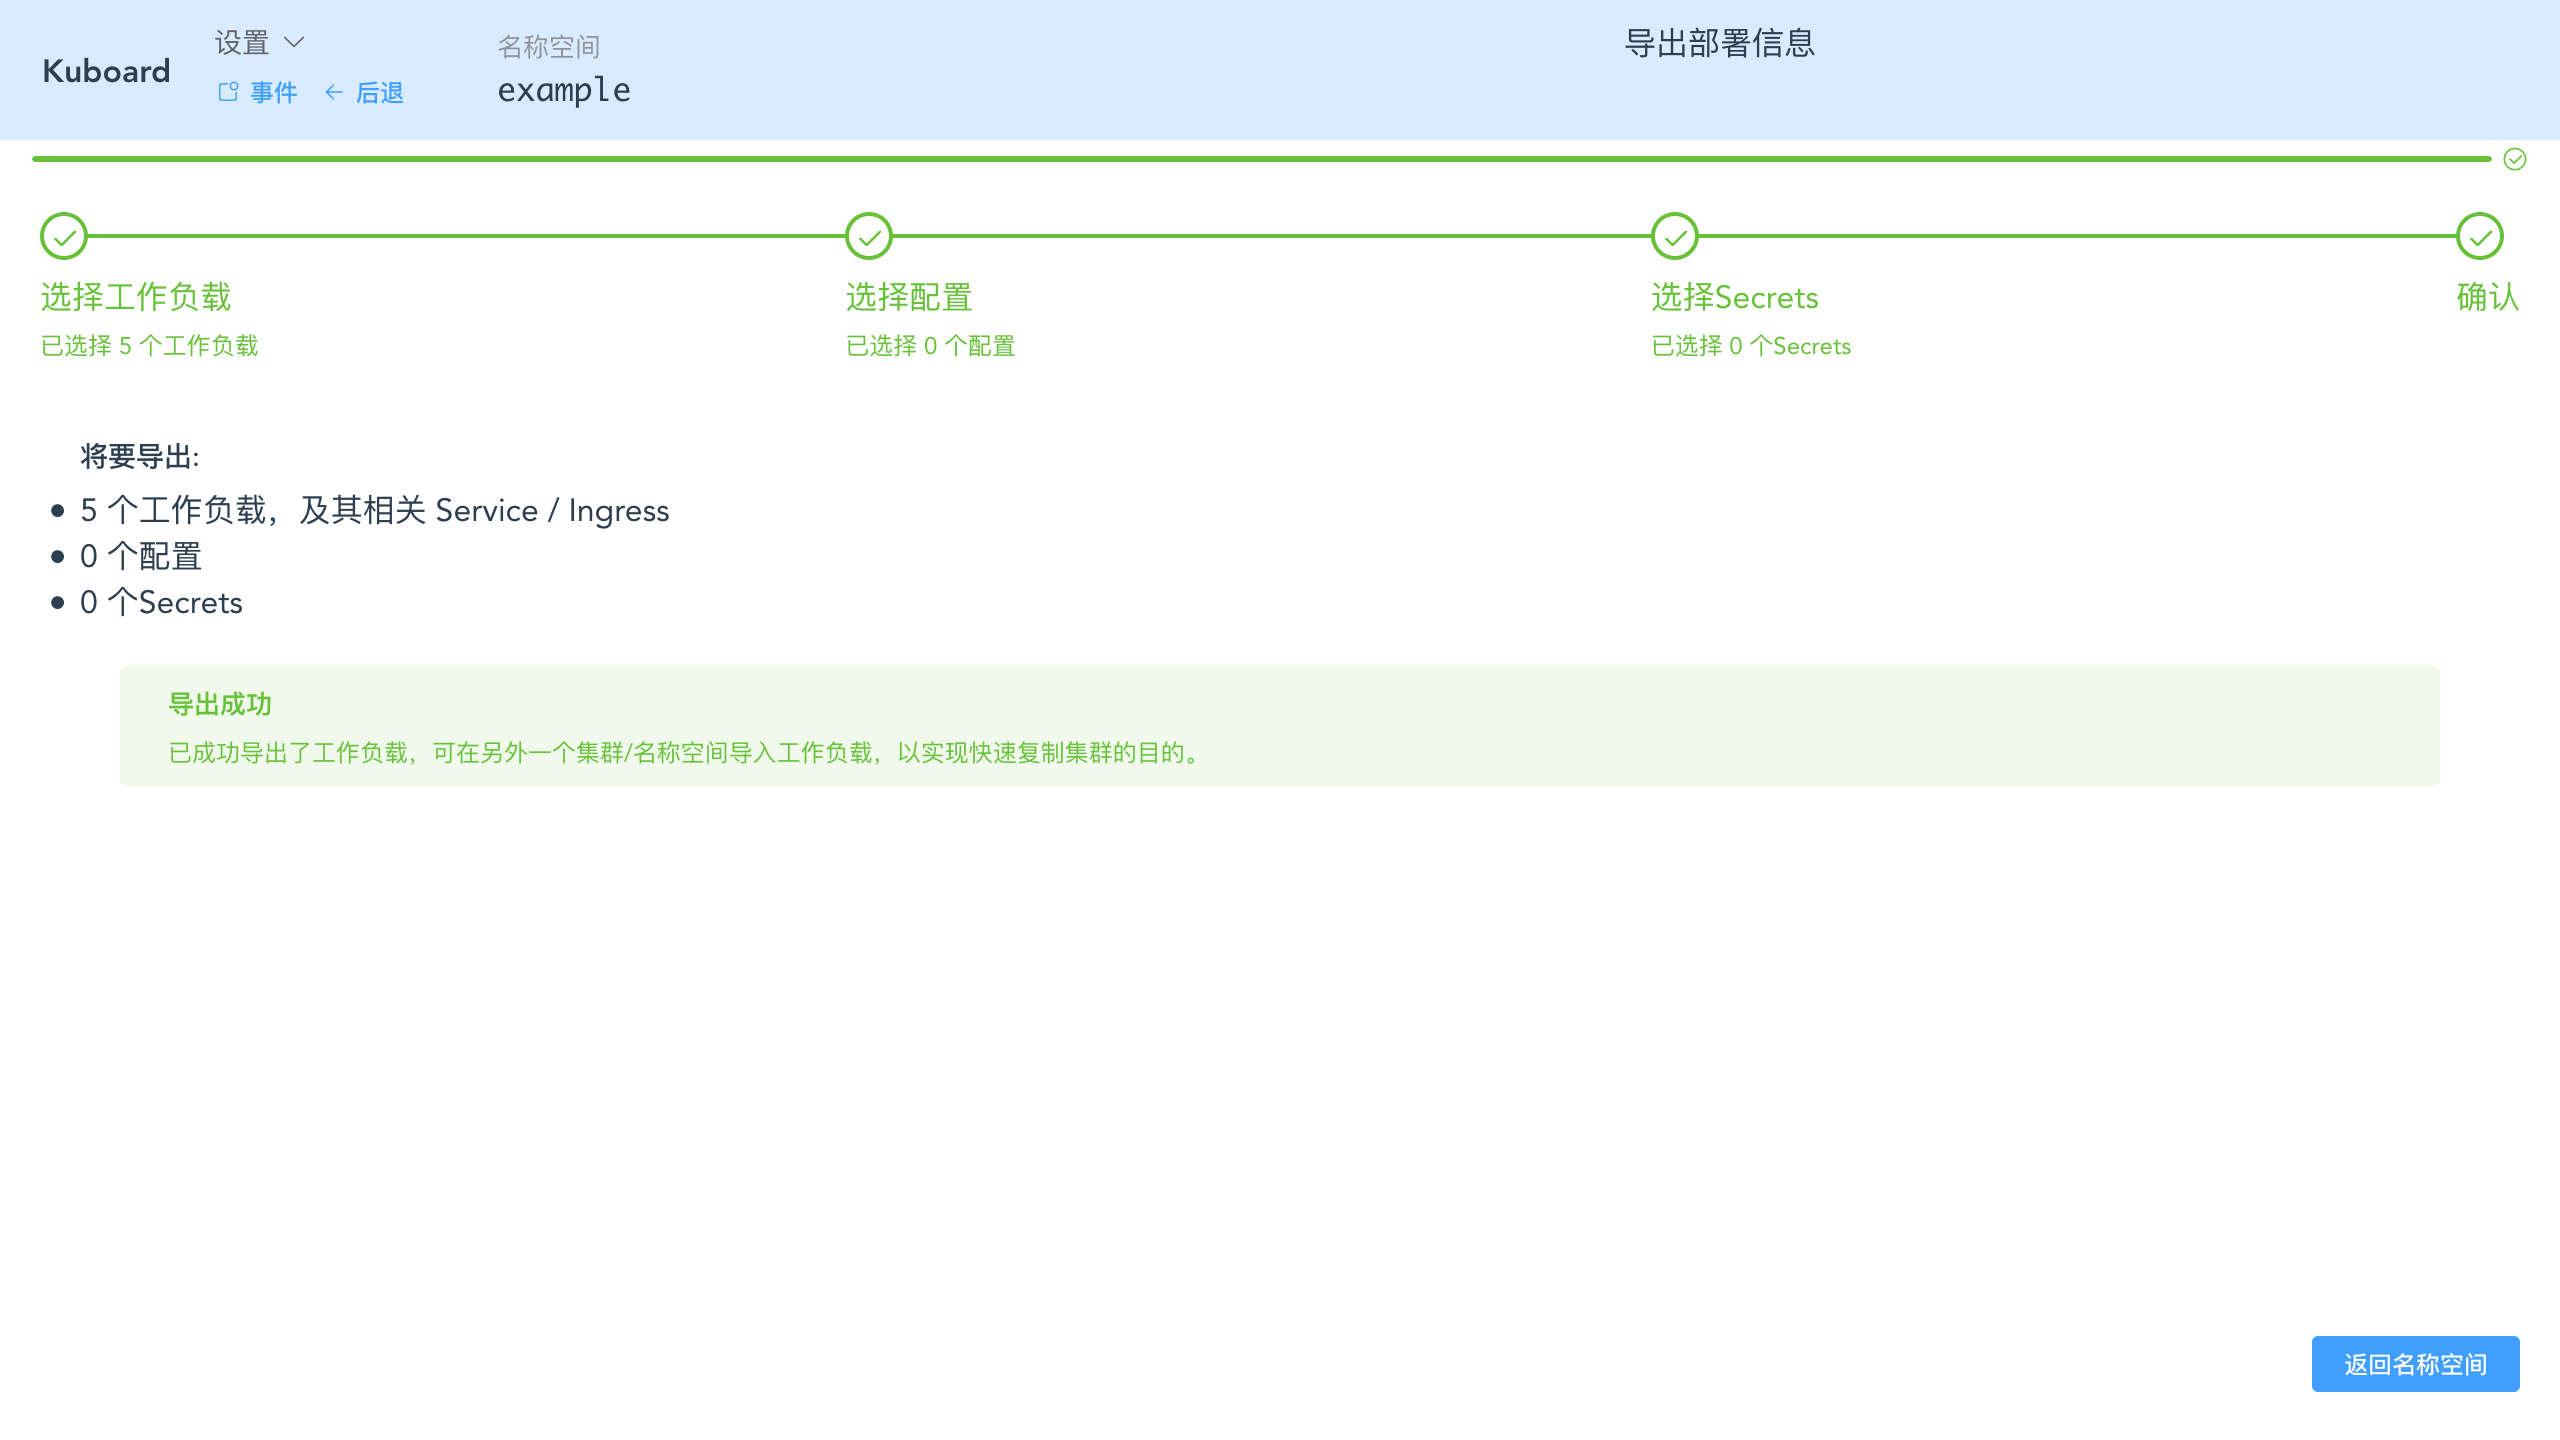
Task: Expand the namespace selector showing example
Action: 564,90
